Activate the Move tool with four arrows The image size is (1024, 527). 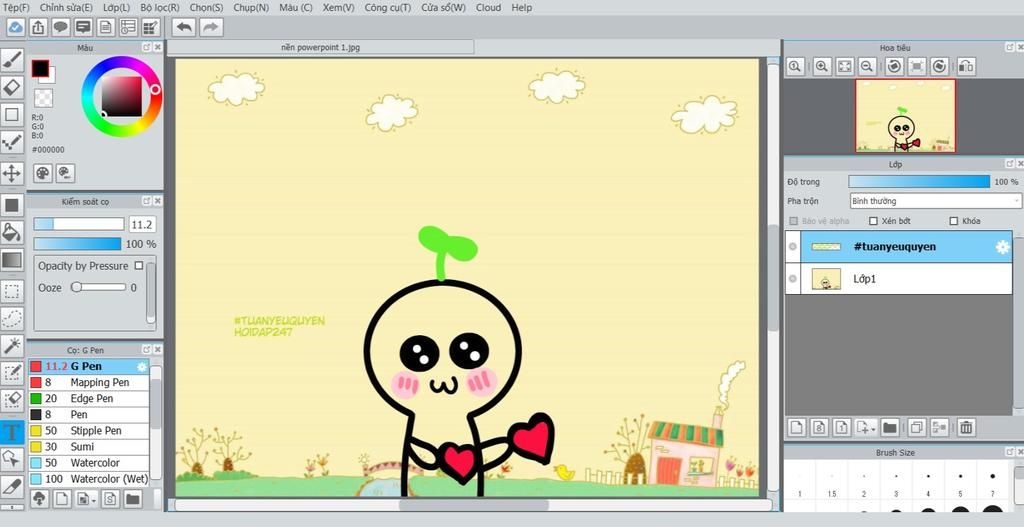[x=12, y=174]
